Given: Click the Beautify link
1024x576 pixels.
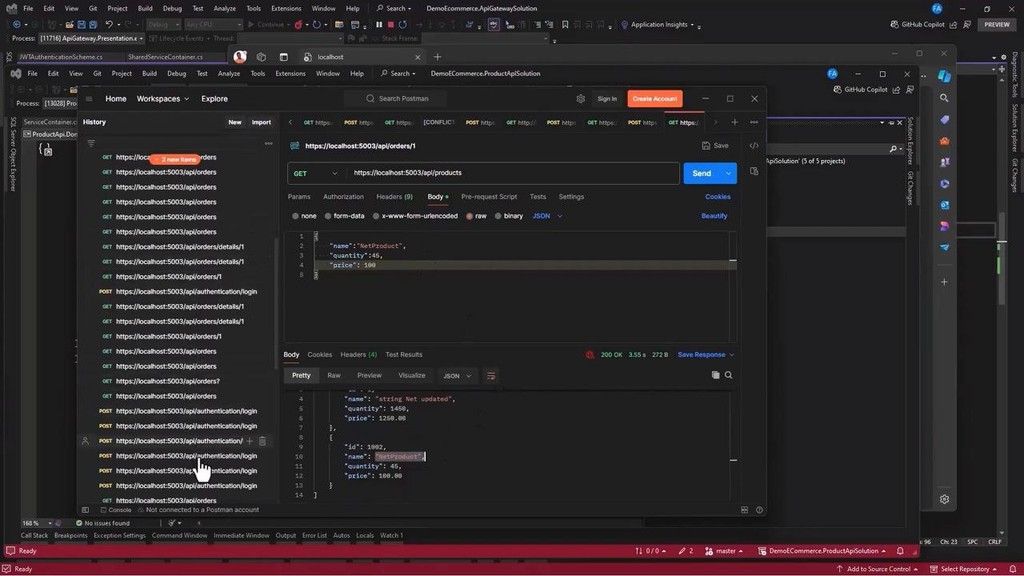Looking at the screenshot, I should coord(714,216).
